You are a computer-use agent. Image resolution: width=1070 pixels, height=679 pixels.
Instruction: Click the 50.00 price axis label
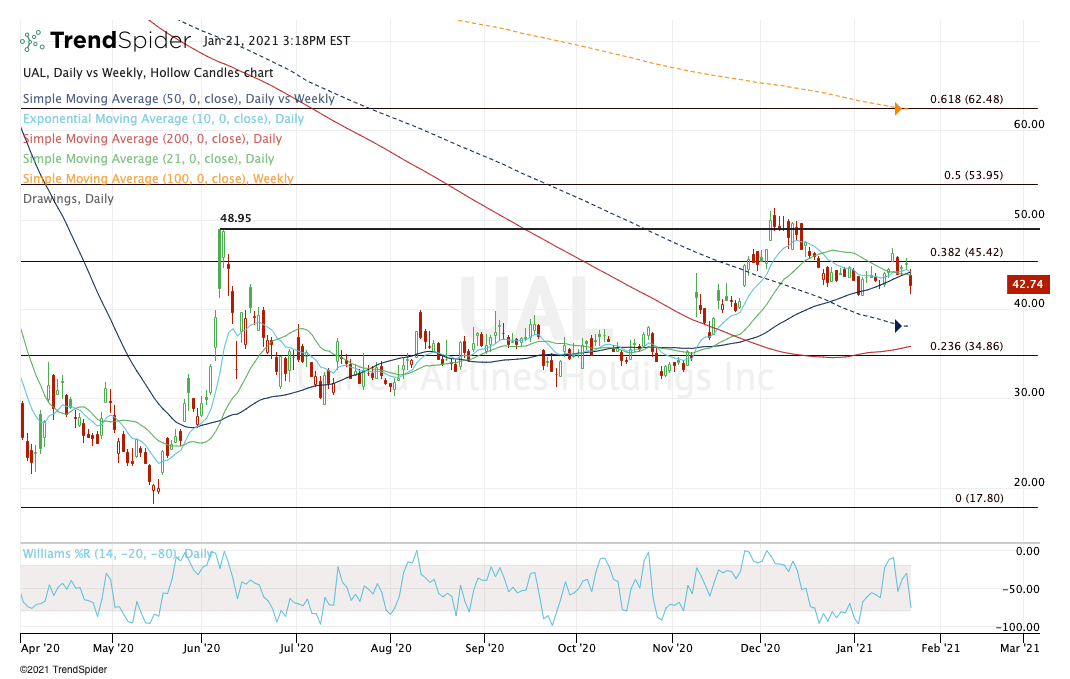1028,214
